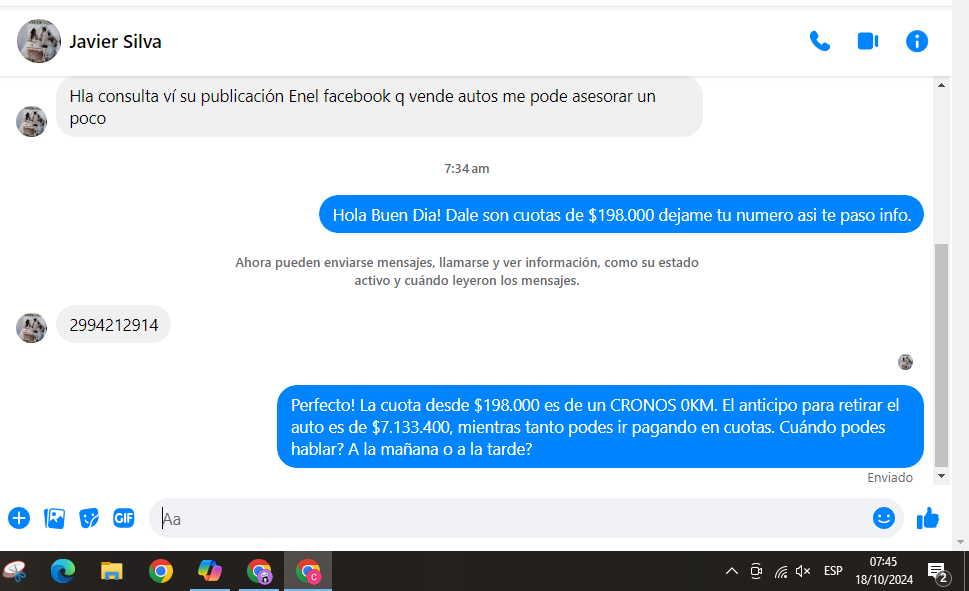Viewport: 969px width, 591px height.
Task: Choose a sticker to send
Action: 89,518
